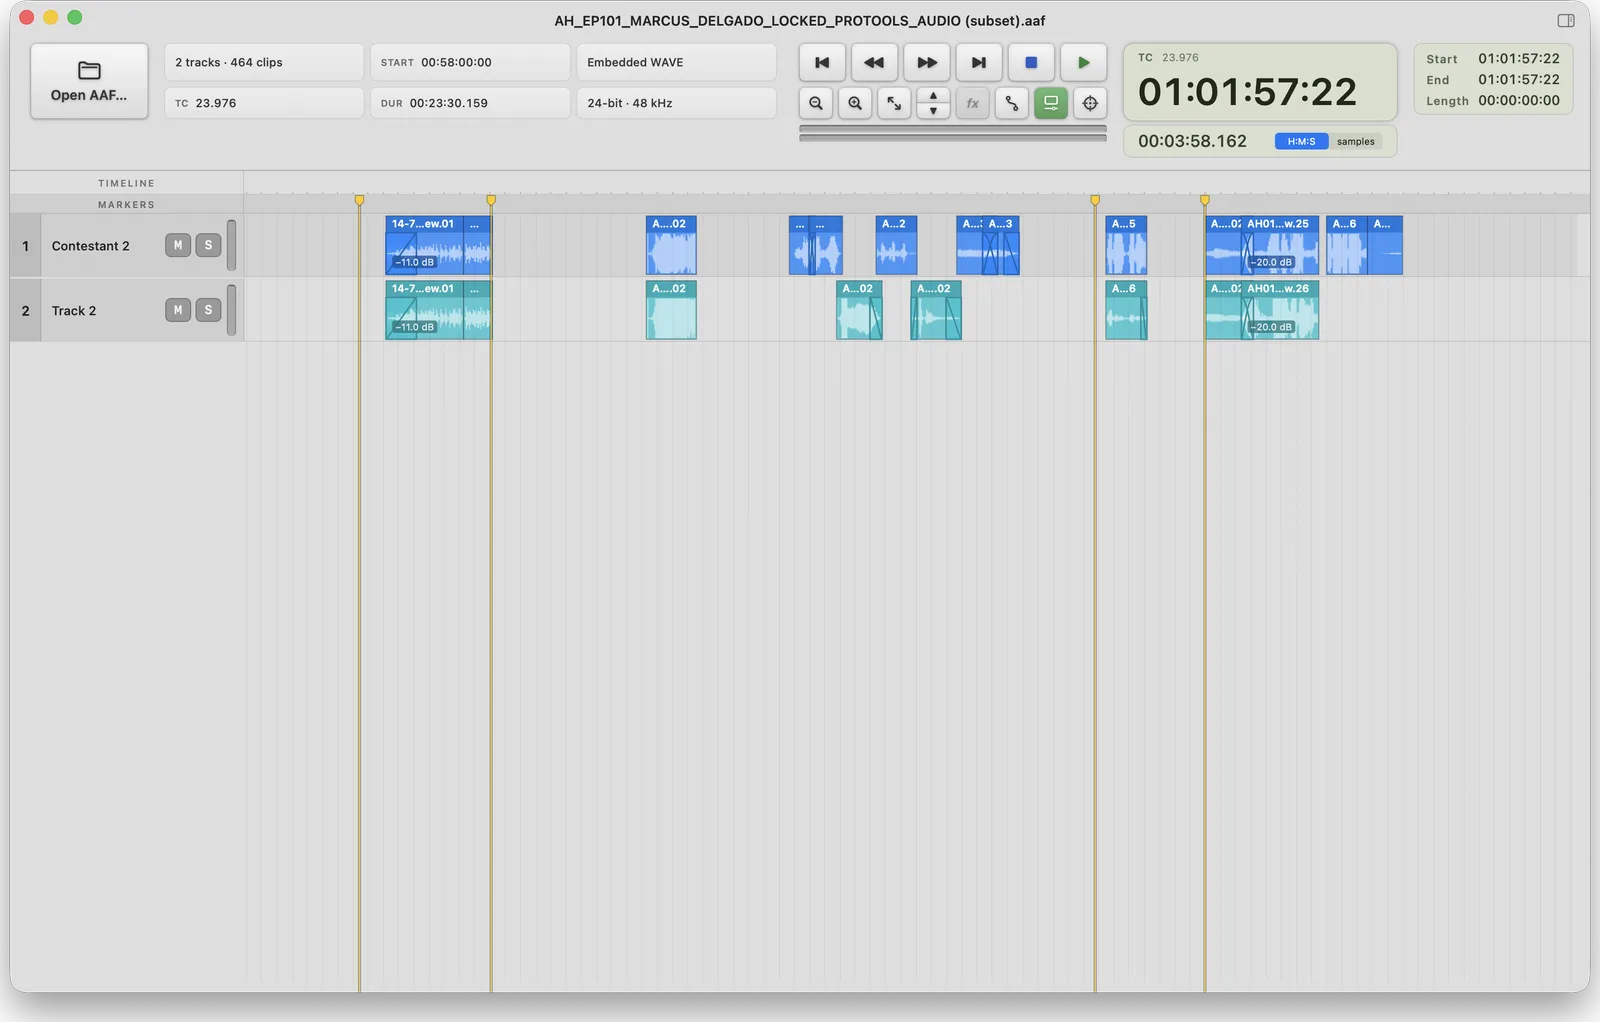
Task: Select the A...6 clip on Track 2
Action: [1126, 310]
